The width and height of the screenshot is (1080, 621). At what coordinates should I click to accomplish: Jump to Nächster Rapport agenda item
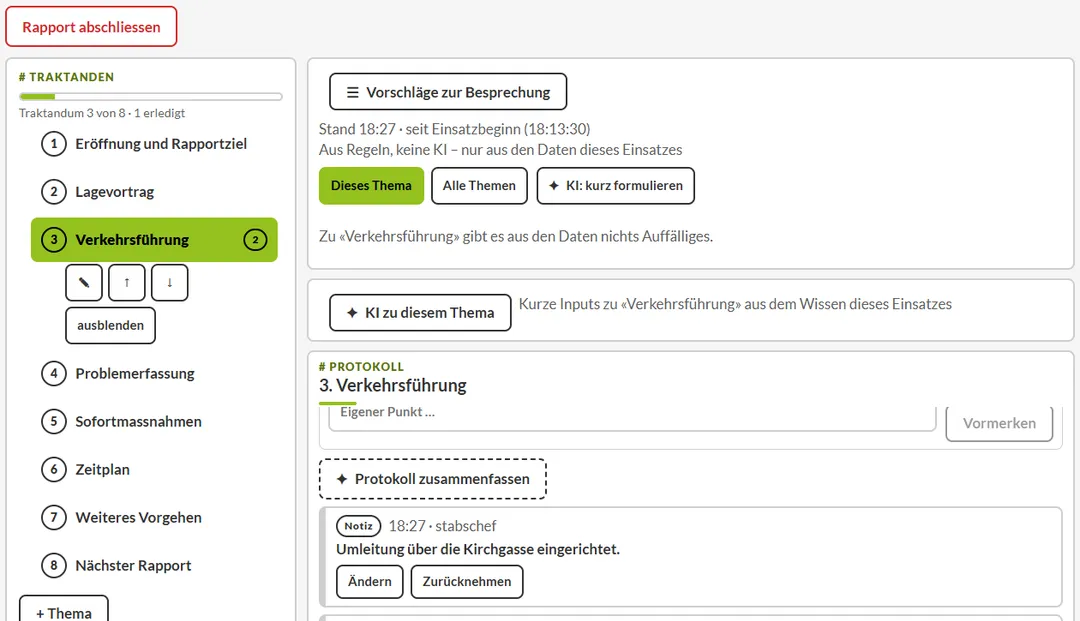(154, 566)
